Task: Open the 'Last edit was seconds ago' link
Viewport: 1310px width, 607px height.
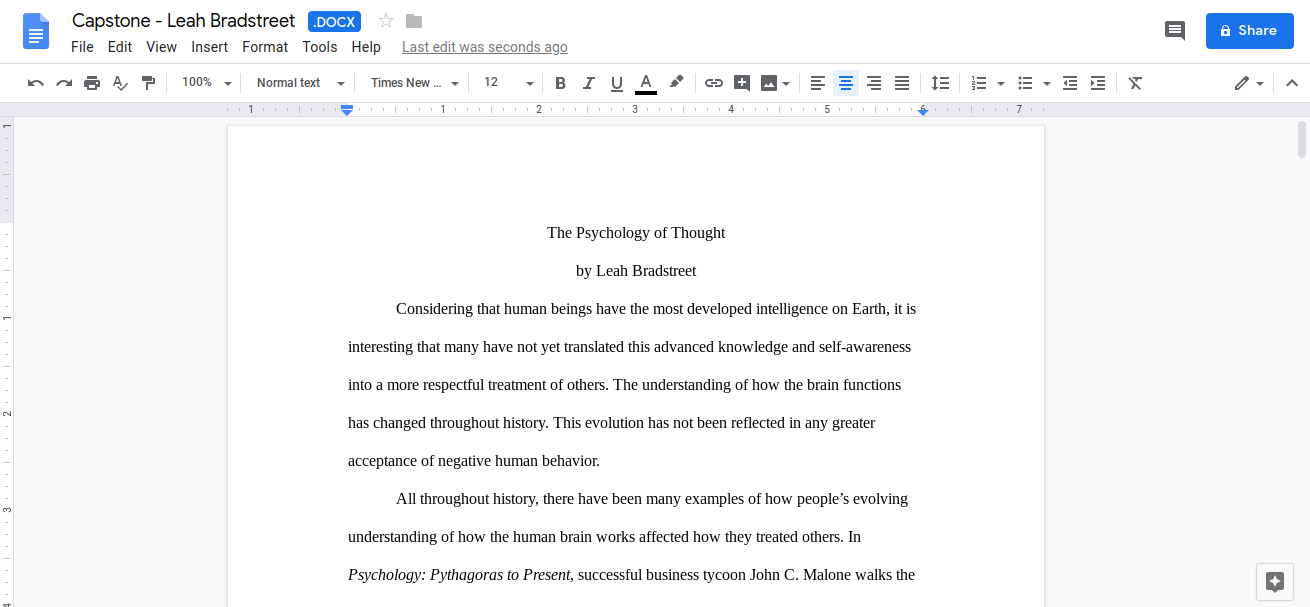Action: coord(484,47)
